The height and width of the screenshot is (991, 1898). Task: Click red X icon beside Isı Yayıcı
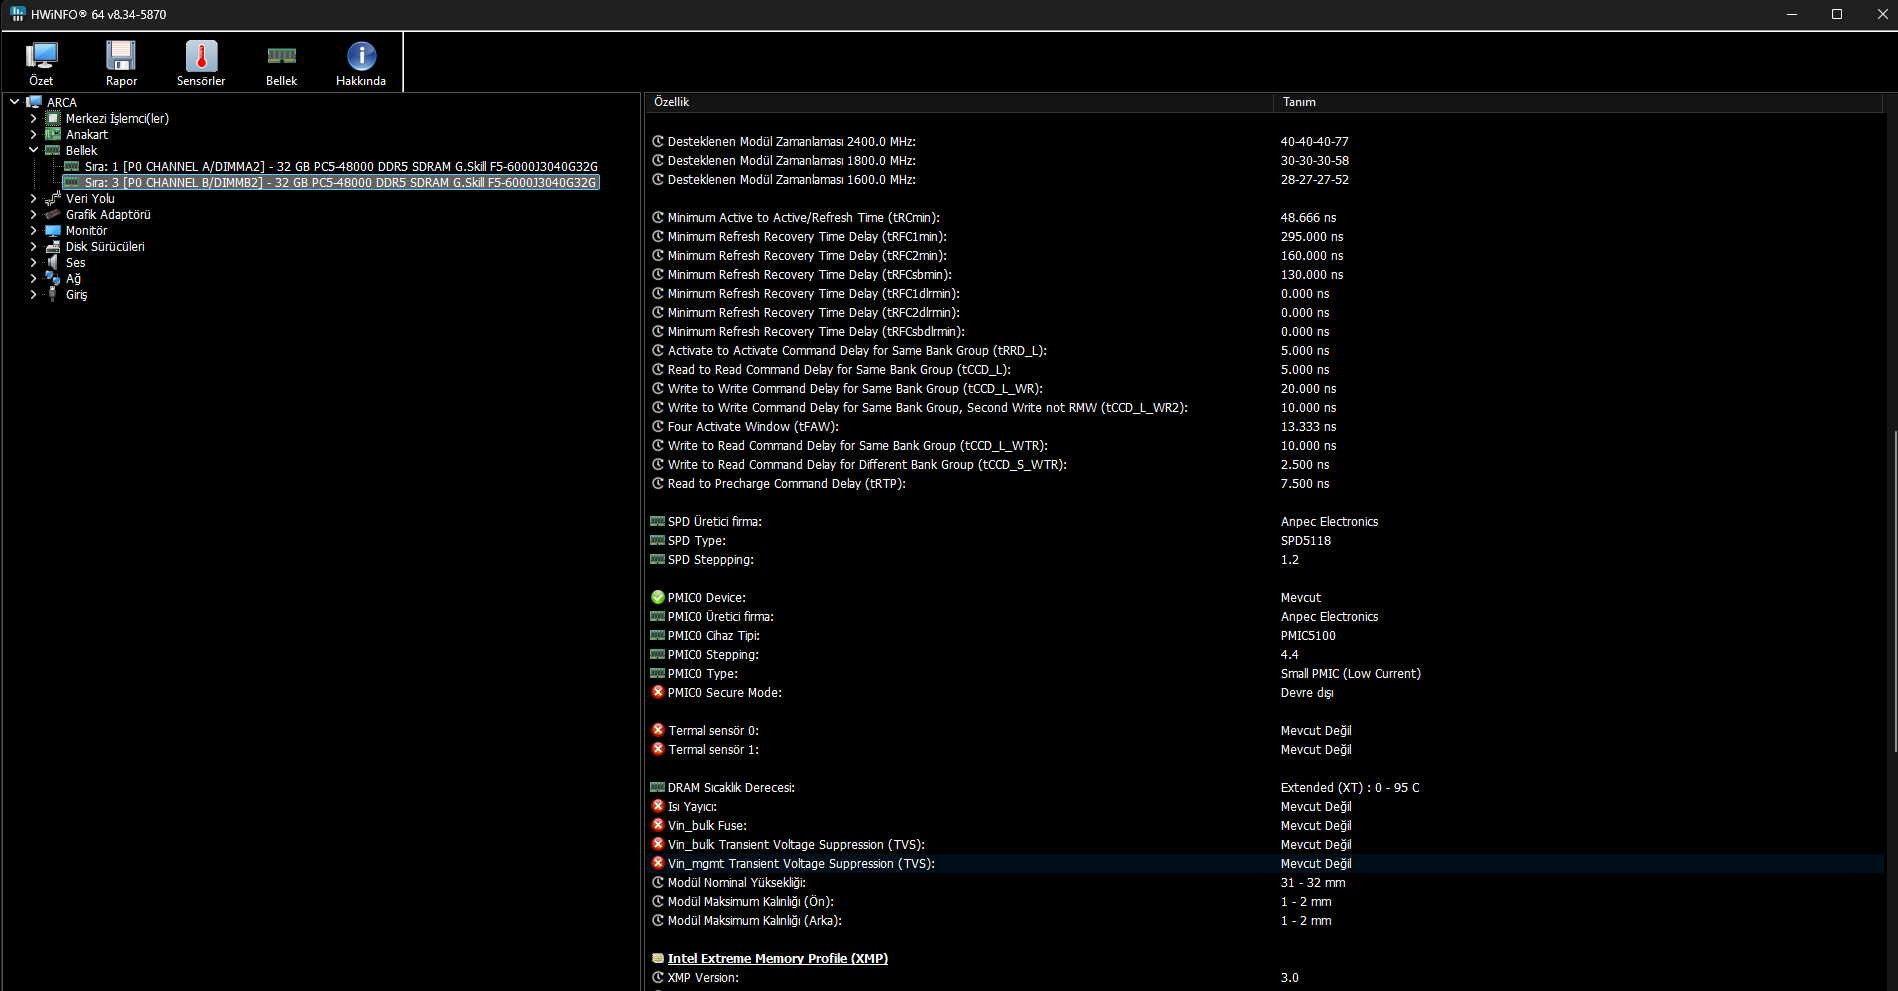point(658,806)
